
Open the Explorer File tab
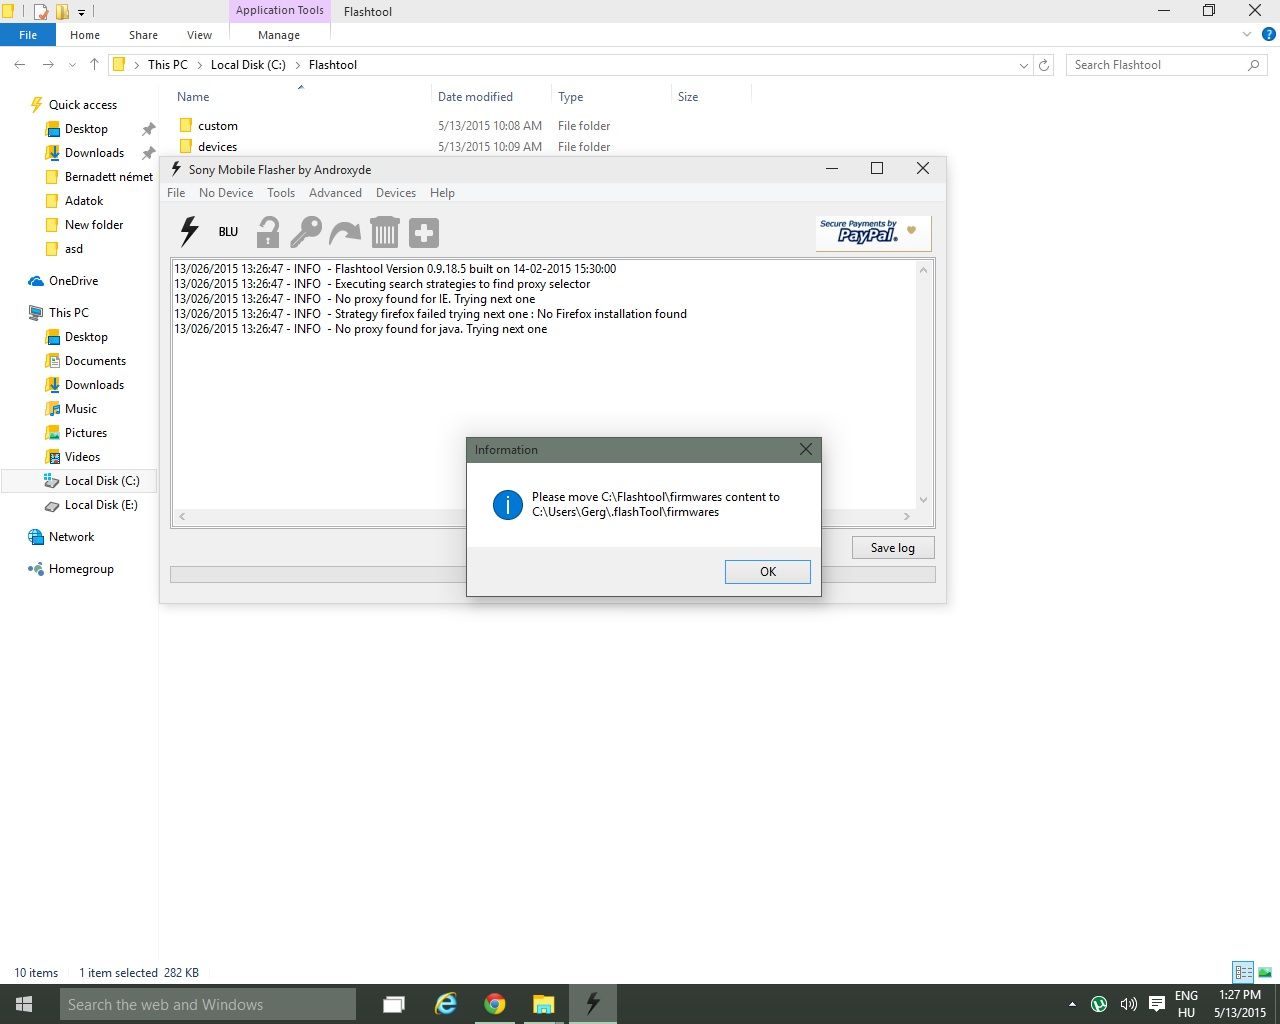tap(28, 35)
